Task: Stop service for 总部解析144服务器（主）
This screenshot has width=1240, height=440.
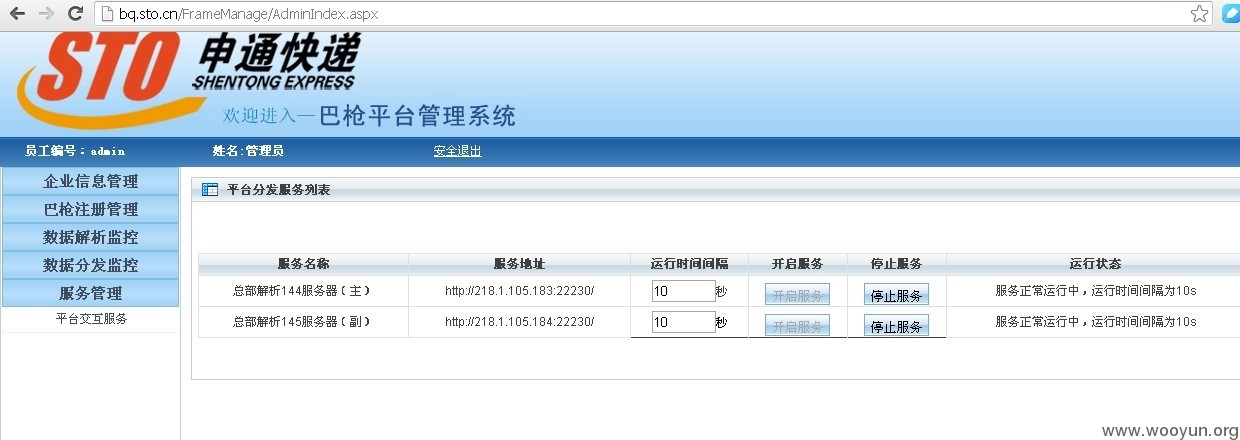Action: [x=896, y=295]
